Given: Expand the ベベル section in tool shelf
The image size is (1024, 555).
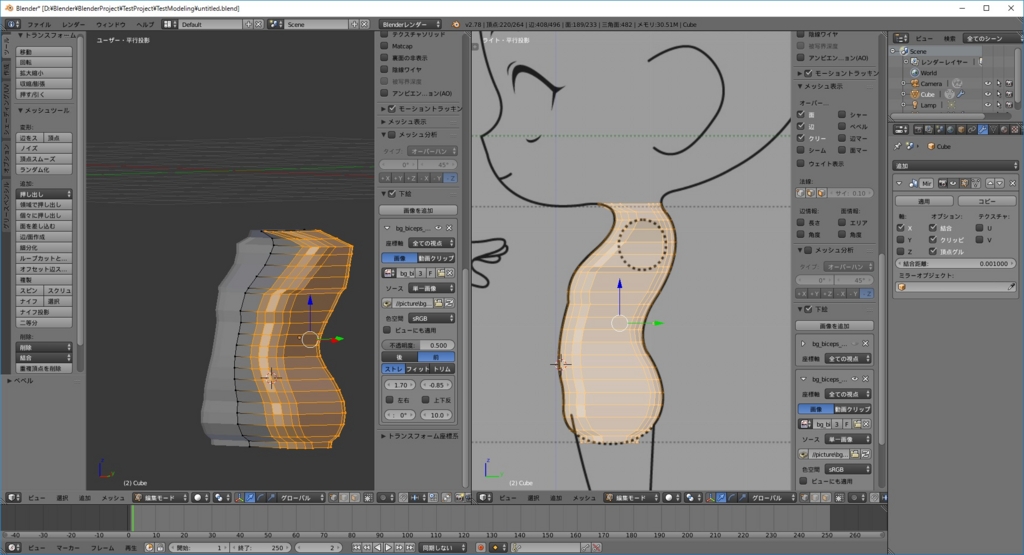Looking at the screenshot, I should click(21, 381).
